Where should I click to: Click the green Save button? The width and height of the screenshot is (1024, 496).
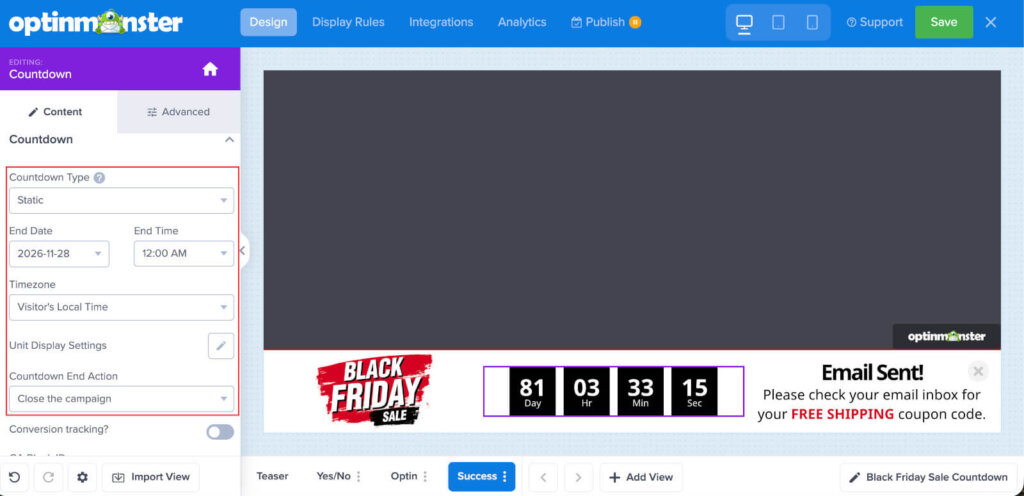(x=944, y=22)
